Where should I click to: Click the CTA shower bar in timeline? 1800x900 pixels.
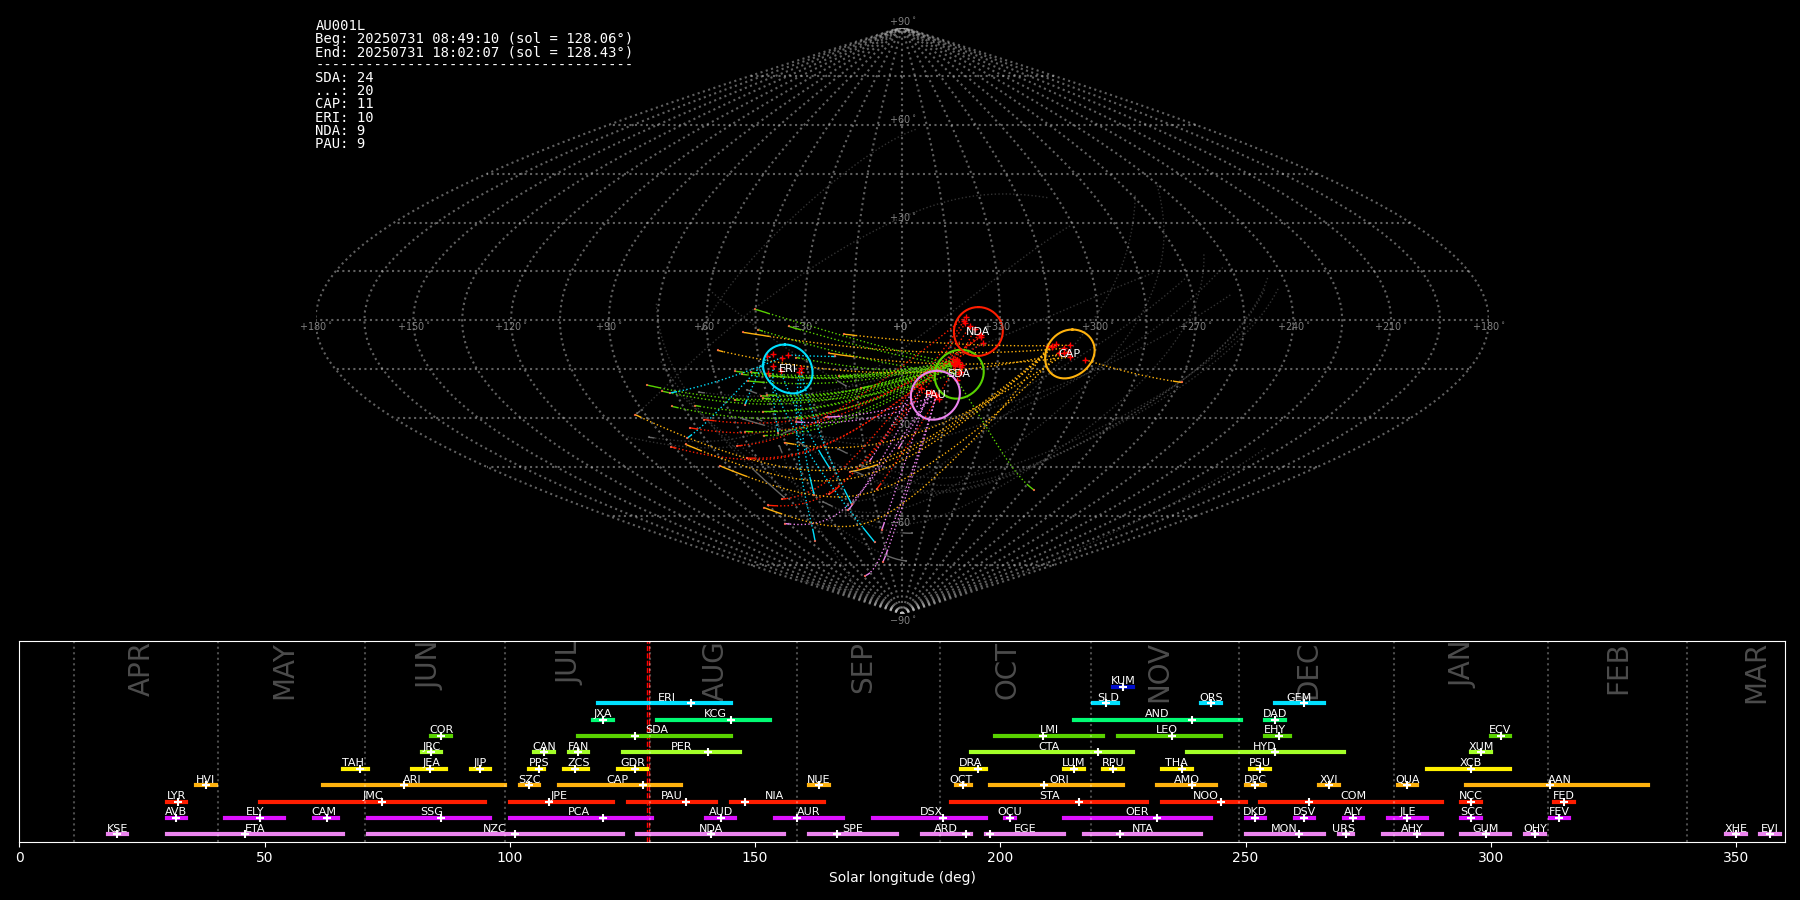(x=1052, y=752)
